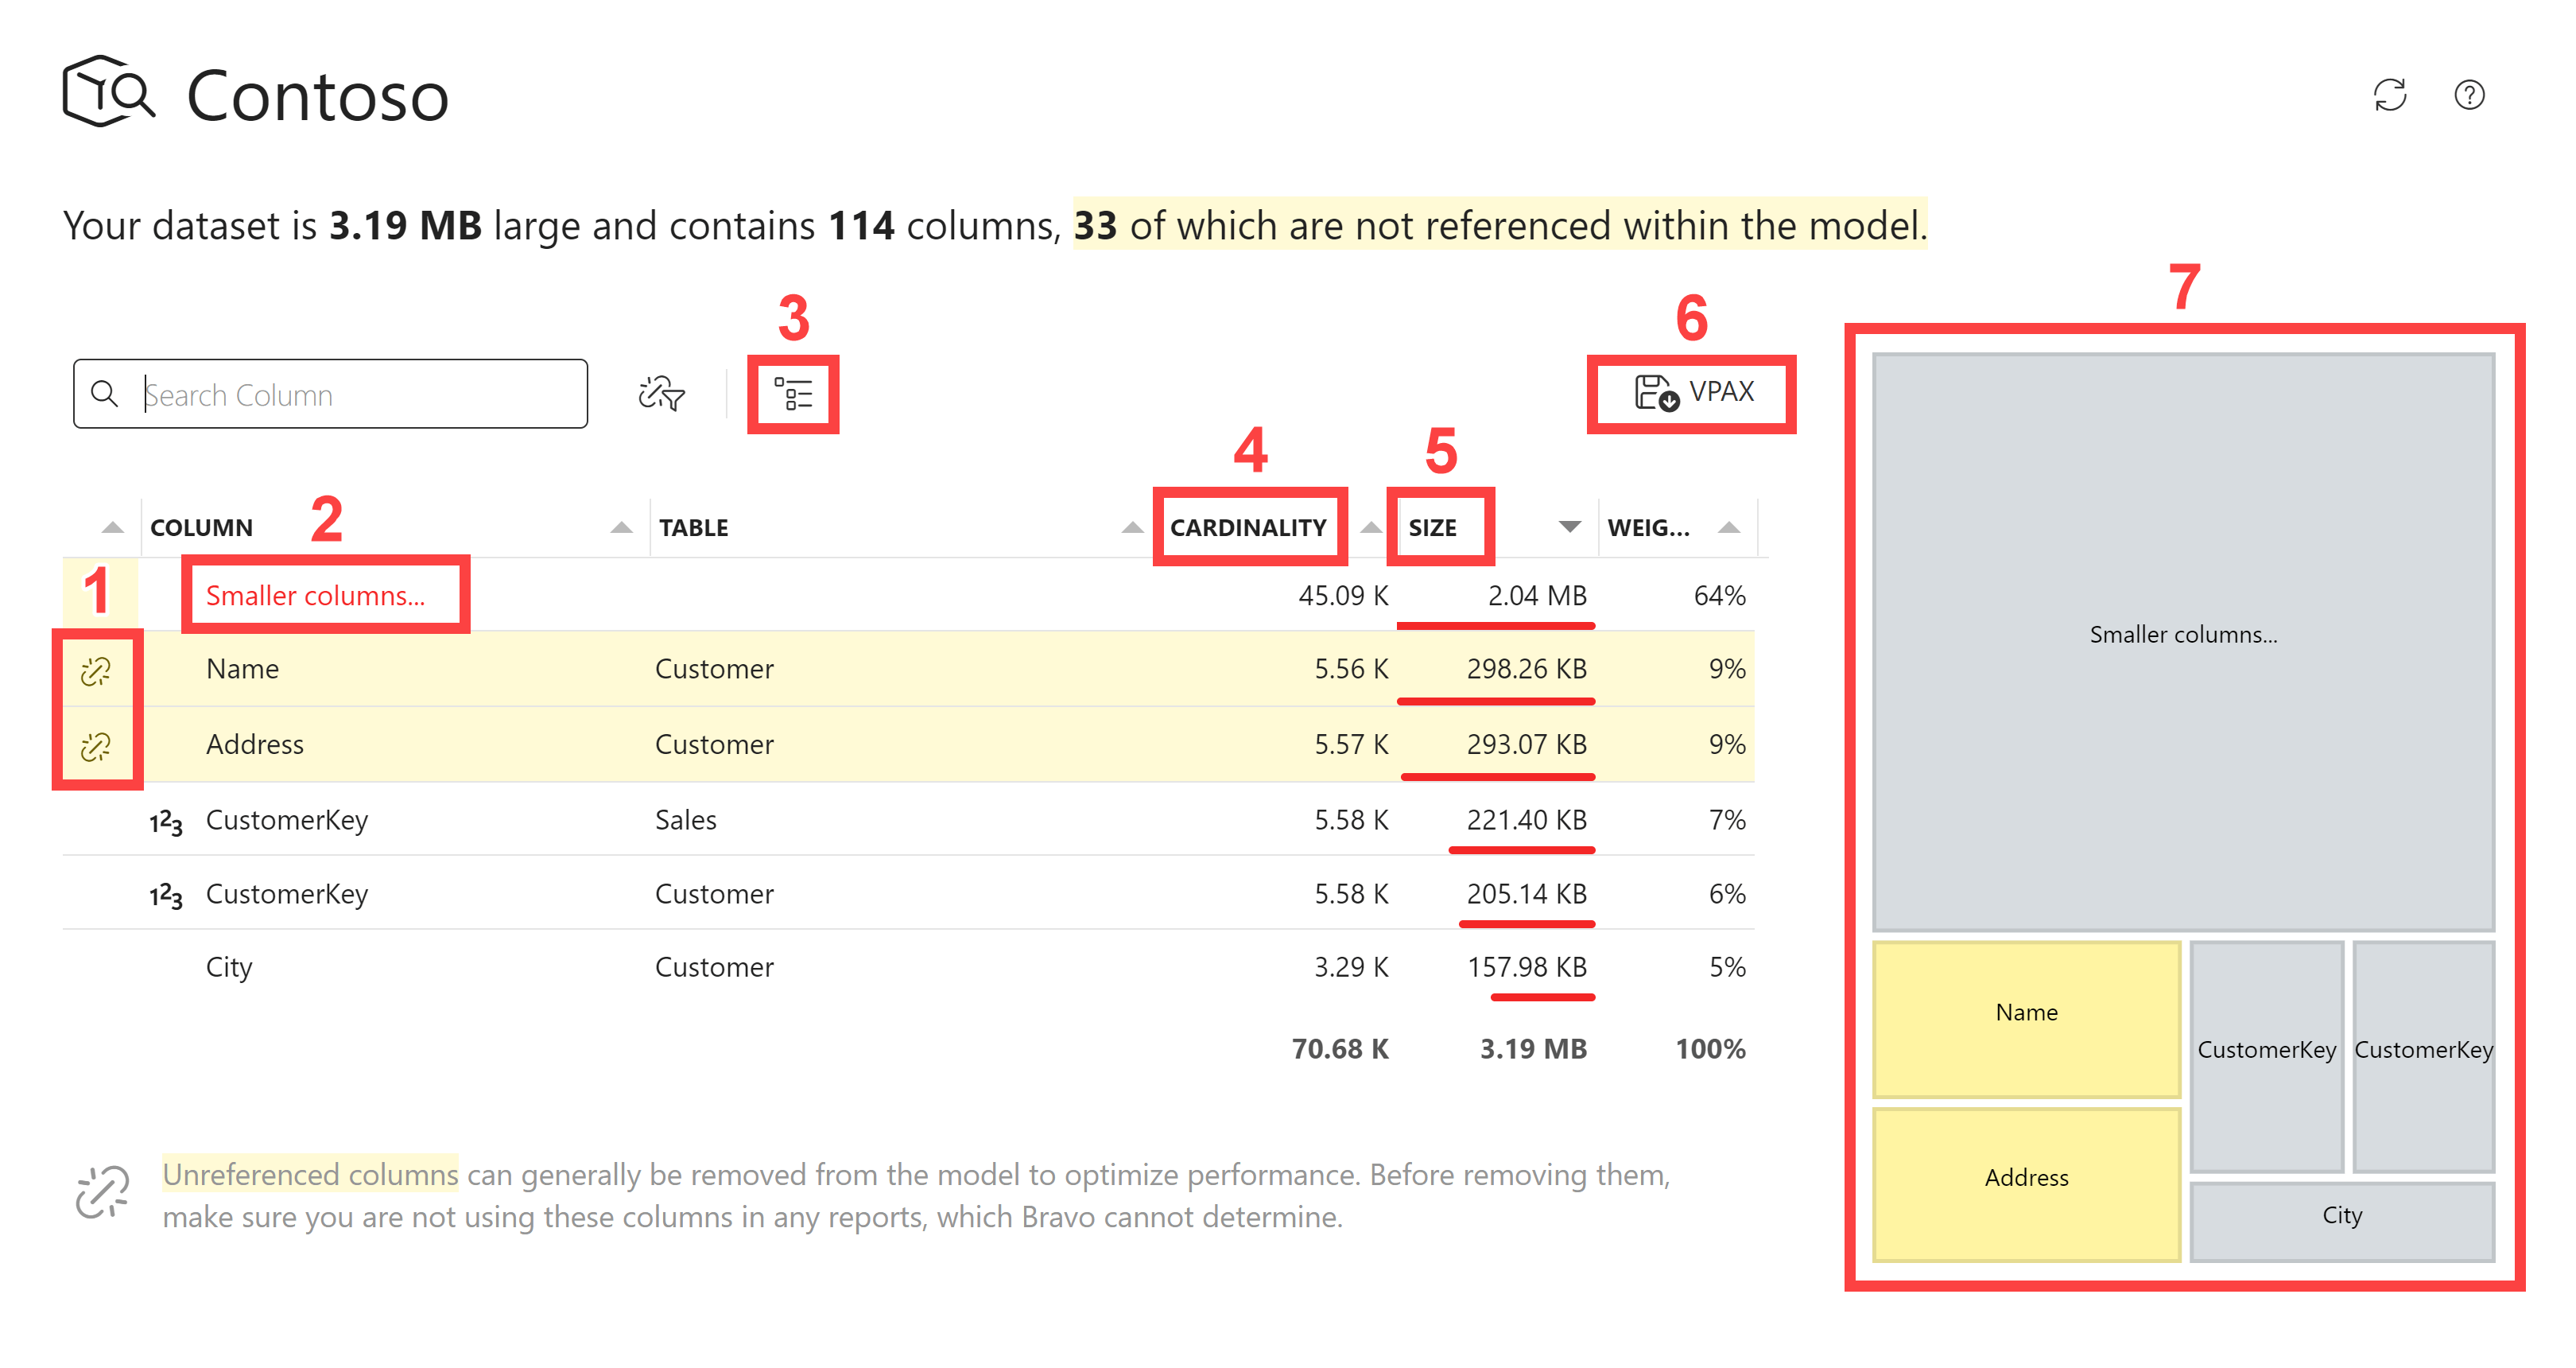Click numeric type icon of Customer CustomerKey

point(166,896)
